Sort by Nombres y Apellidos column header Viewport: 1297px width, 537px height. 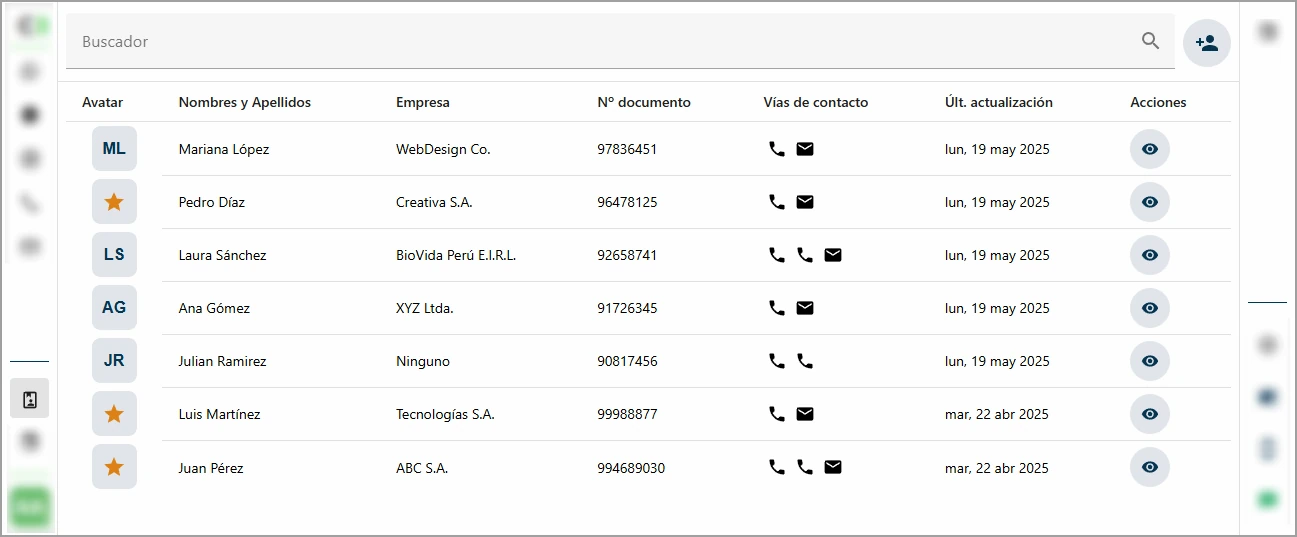pos(244,102)
